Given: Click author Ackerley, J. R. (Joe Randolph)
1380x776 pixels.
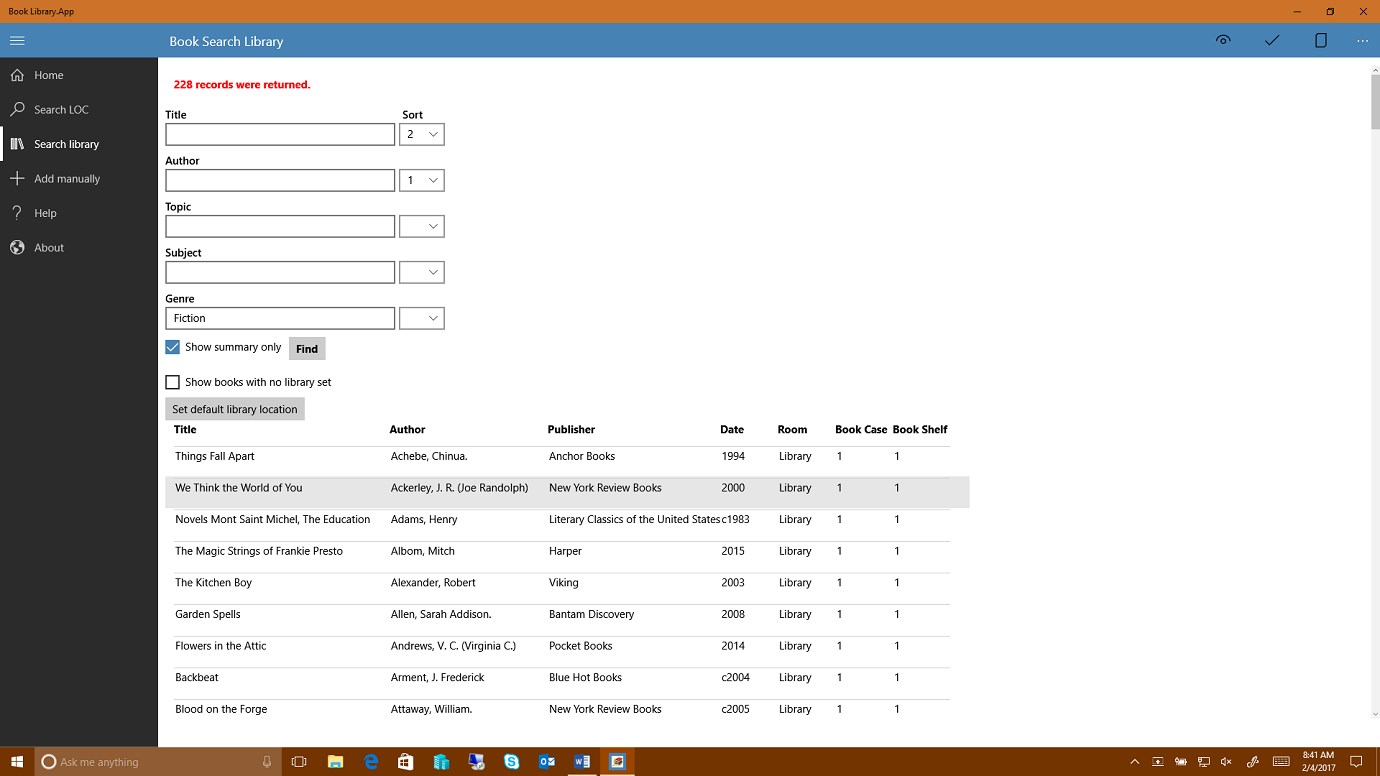Looking at the screenshot, I should [x=459, y=488].
